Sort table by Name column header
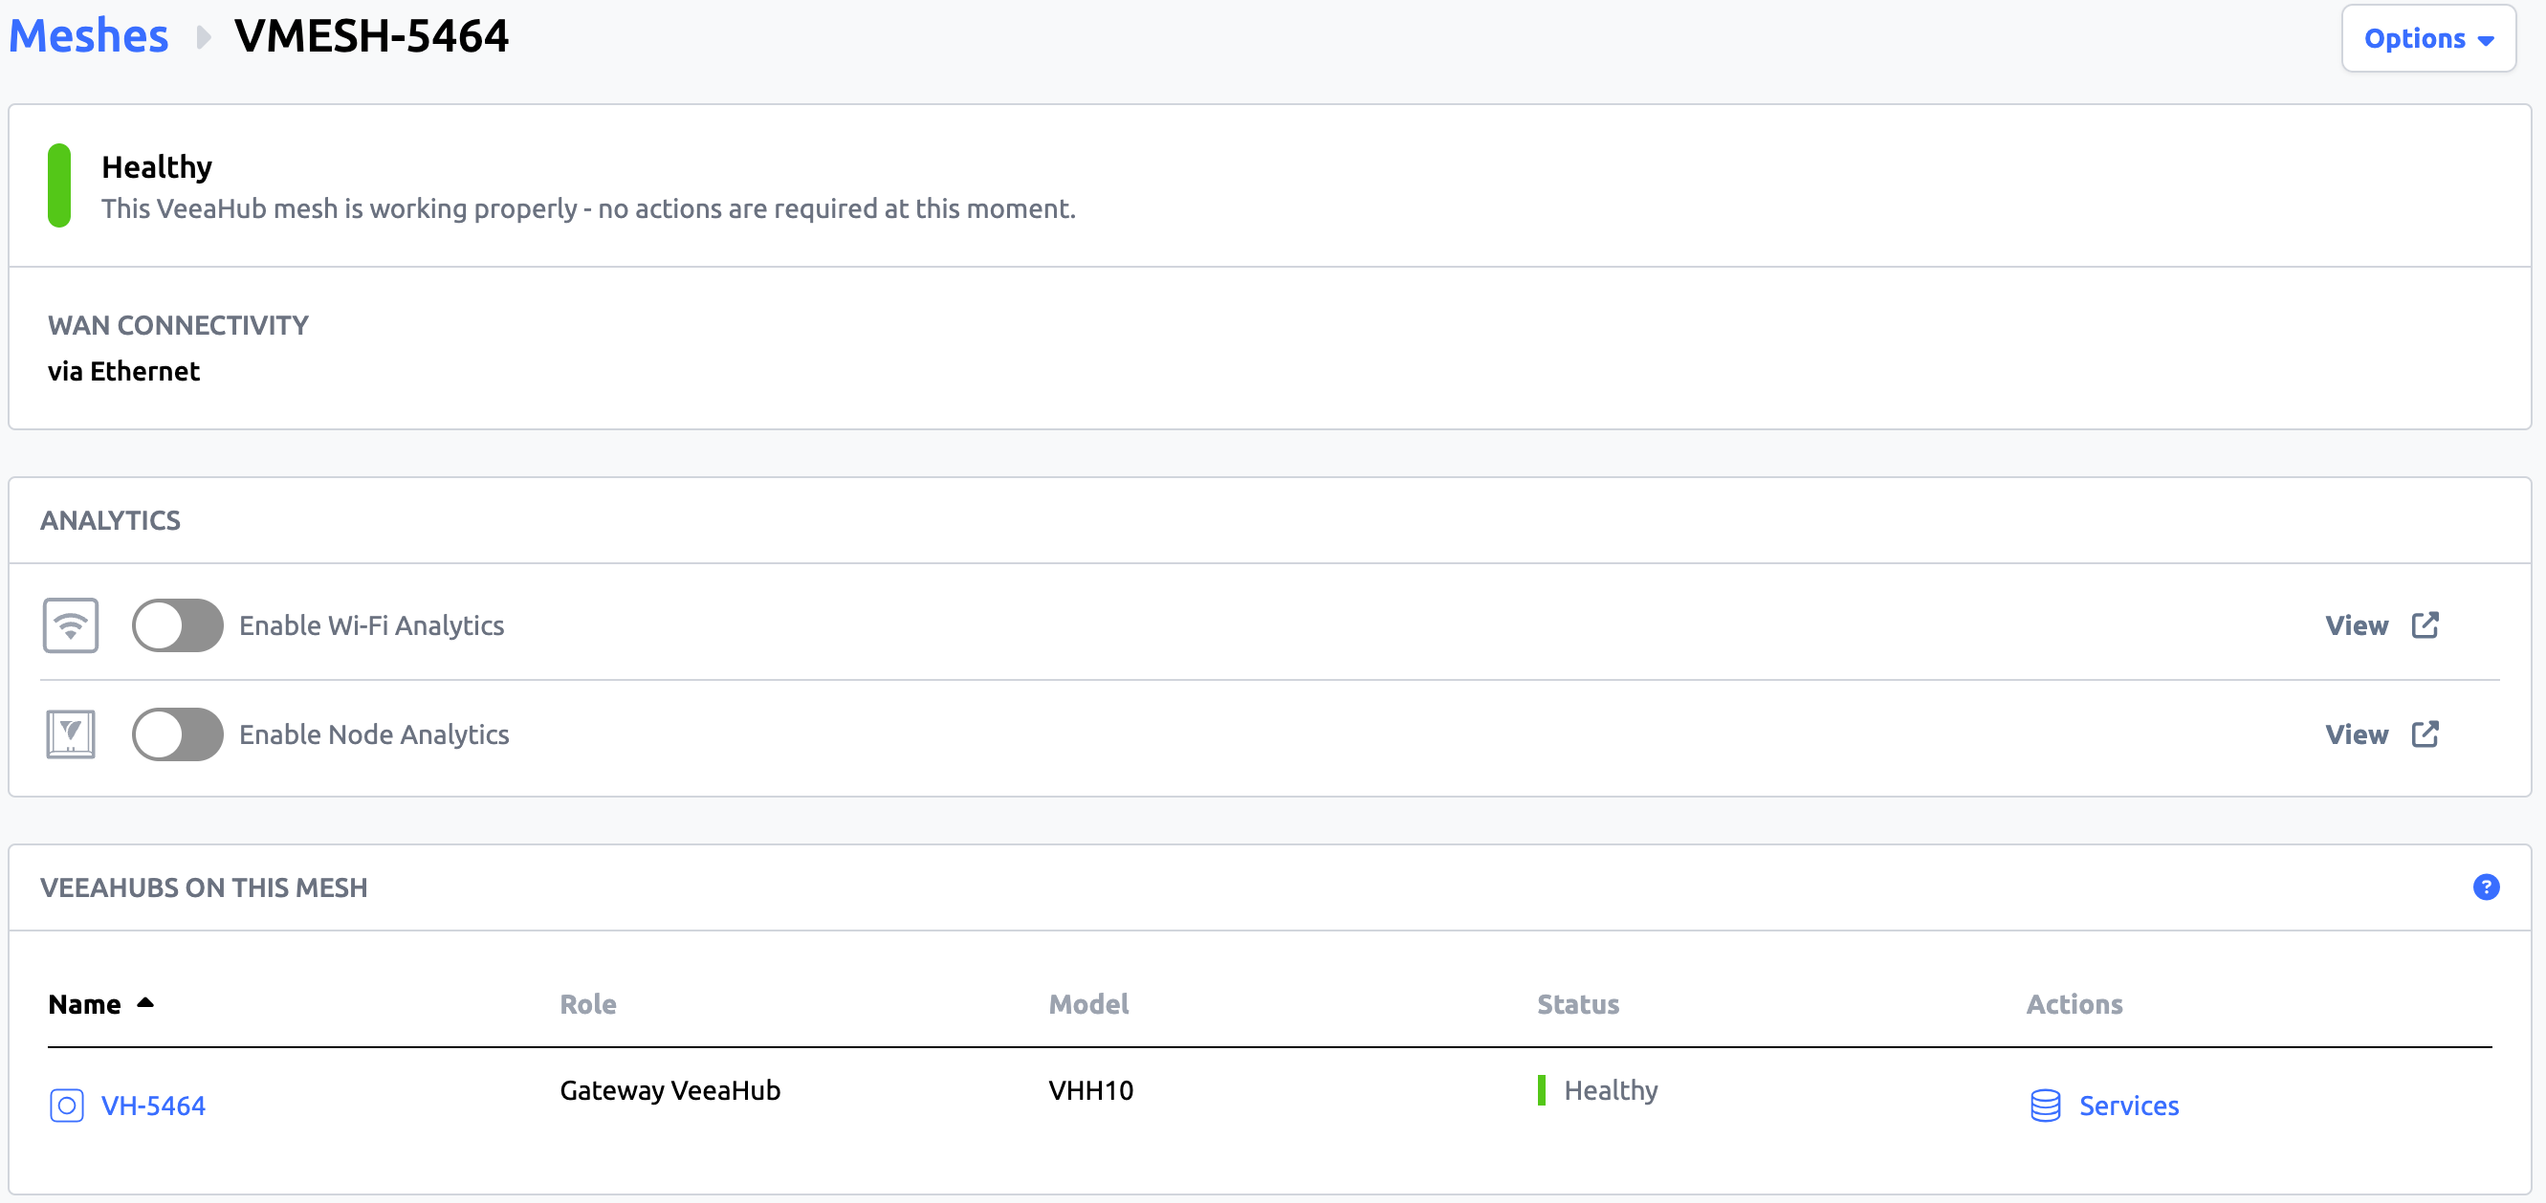2546x1203 pixels. click(85, 1004)
